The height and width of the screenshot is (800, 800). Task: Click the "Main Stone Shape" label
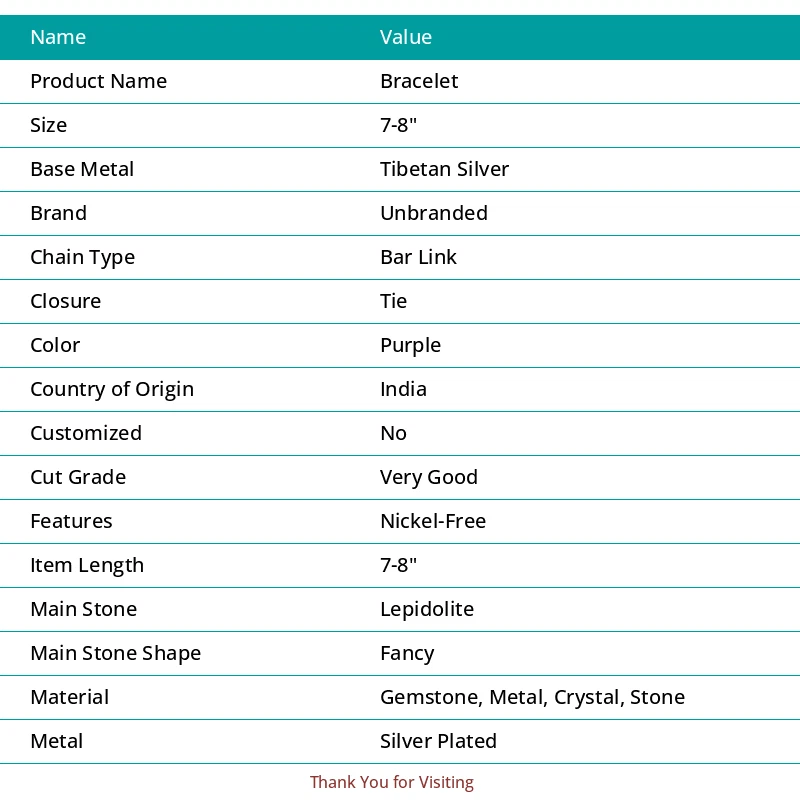point(115,653)
